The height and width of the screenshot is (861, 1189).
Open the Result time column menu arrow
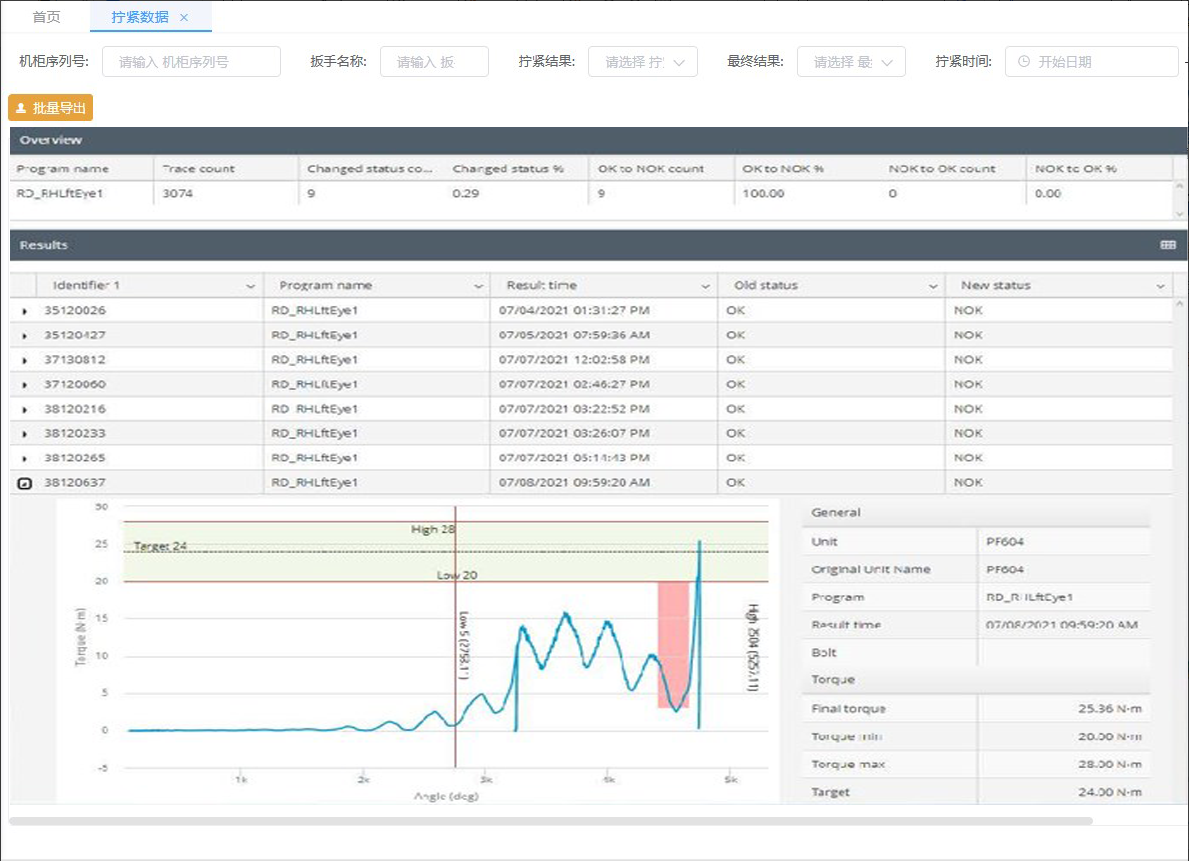pos(705,286)
